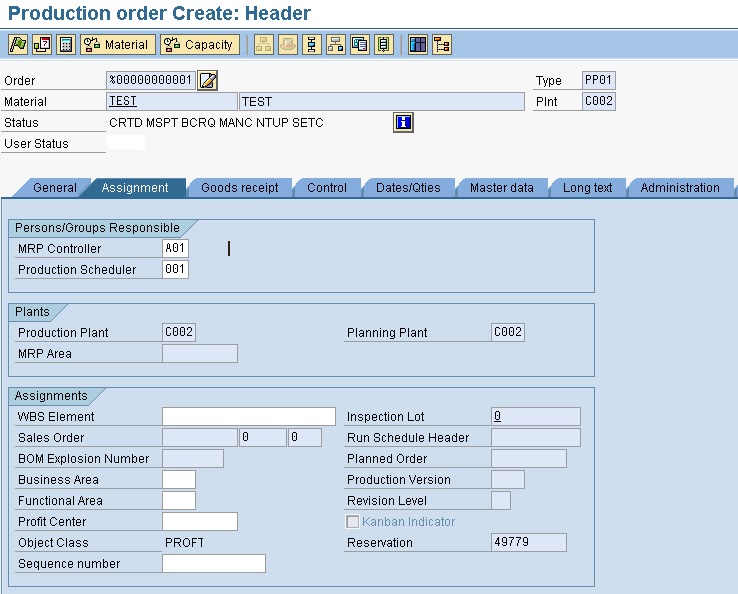
Task: Open the sequence overview icon
Action: pyautogui.click(x=384, y=45)
